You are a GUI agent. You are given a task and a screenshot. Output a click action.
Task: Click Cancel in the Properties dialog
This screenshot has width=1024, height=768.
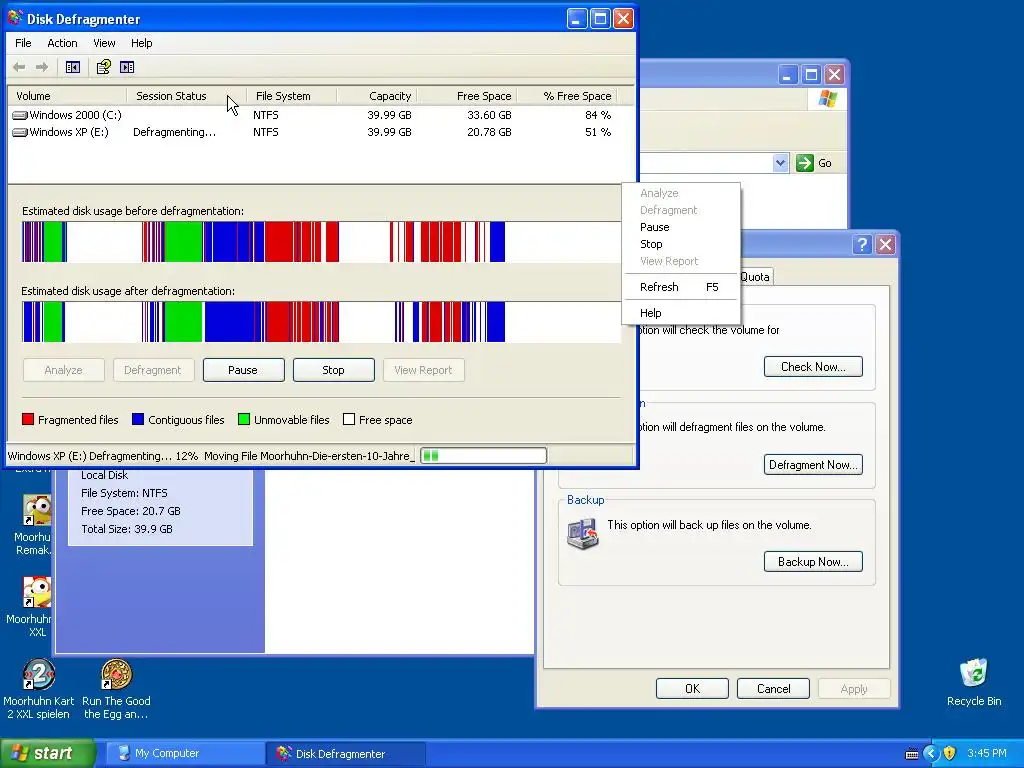[x=773, y=688]
